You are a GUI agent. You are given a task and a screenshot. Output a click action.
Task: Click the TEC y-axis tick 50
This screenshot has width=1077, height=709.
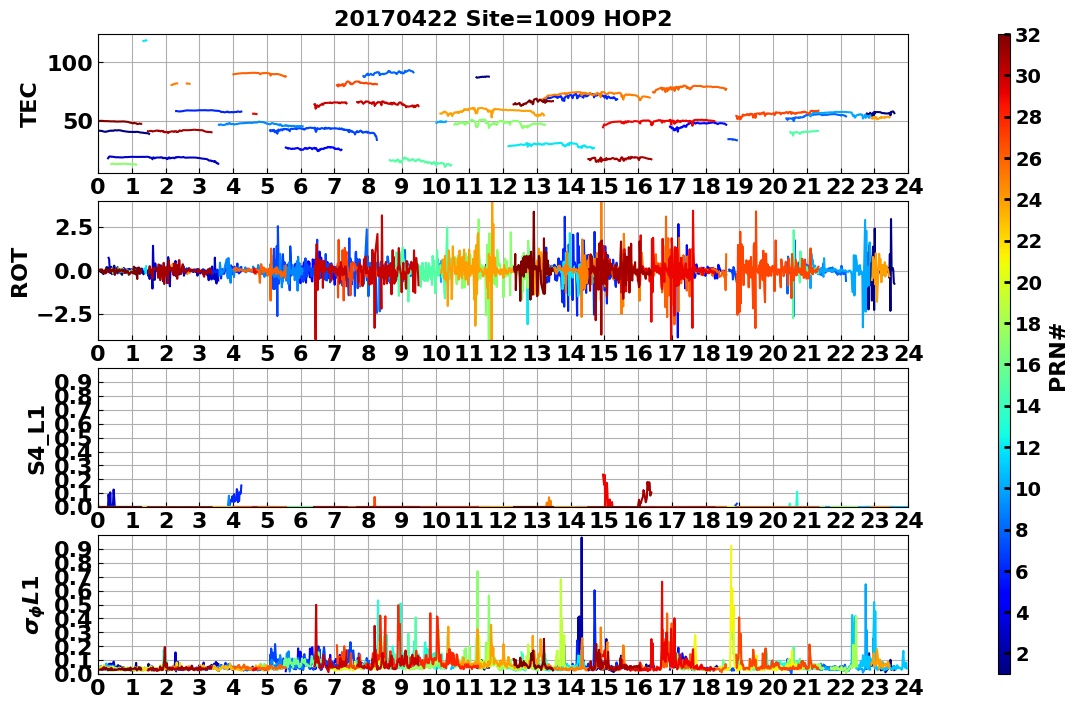coord(77,122)
